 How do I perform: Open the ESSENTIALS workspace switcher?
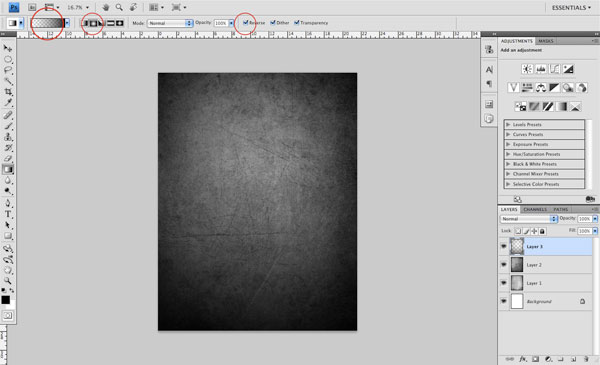[x=571, y=7]
